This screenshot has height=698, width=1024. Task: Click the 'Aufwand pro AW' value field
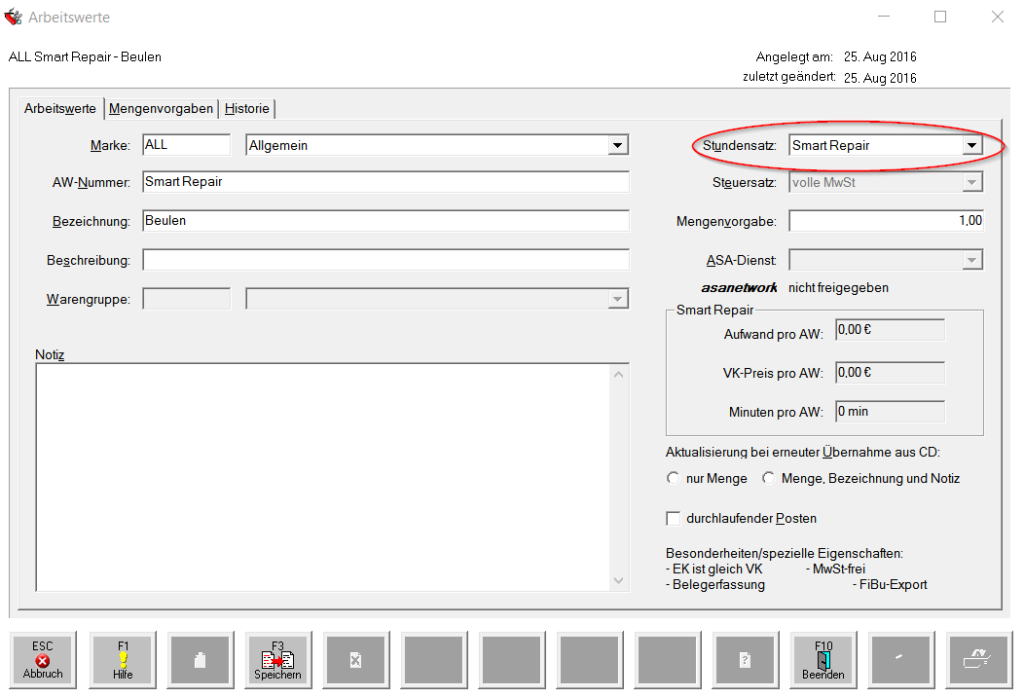(x=889, y=330)
